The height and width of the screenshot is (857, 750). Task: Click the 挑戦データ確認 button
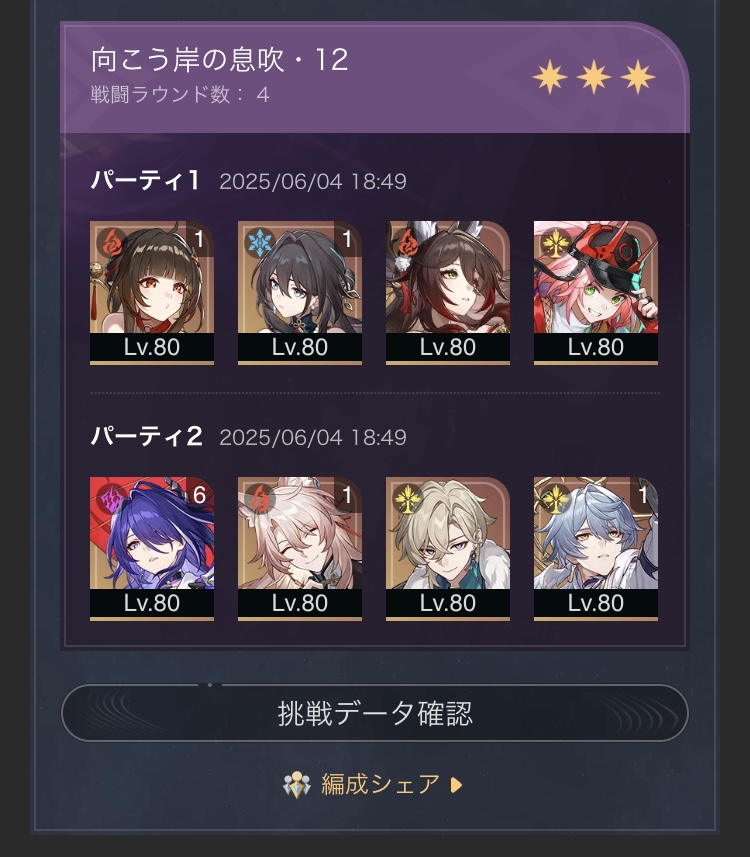click(374, 713)
